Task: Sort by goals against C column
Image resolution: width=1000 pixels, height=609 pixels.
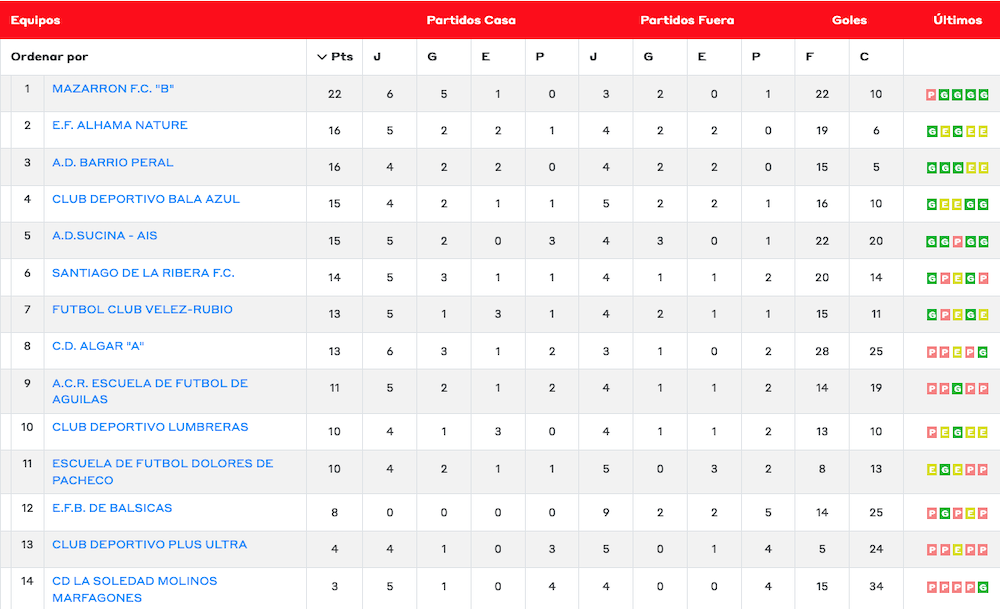Action: click(x=864, y=57)
